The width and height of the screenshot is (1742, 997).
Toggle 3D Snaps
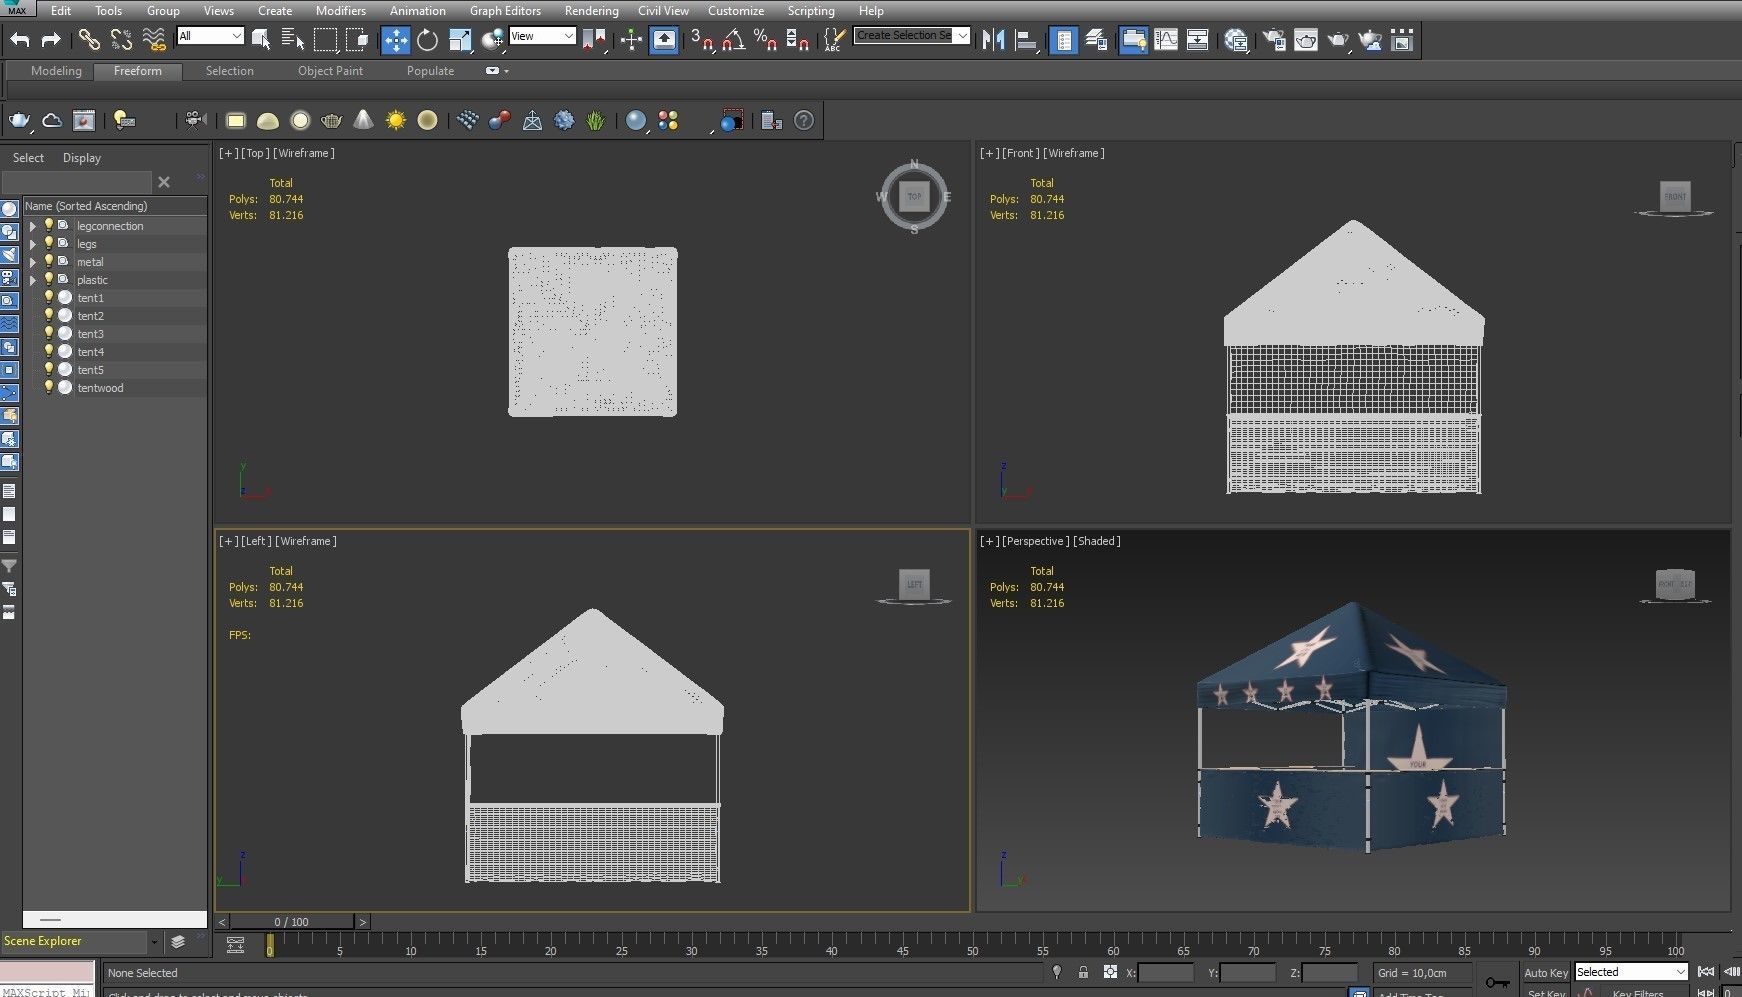[703, 40]
